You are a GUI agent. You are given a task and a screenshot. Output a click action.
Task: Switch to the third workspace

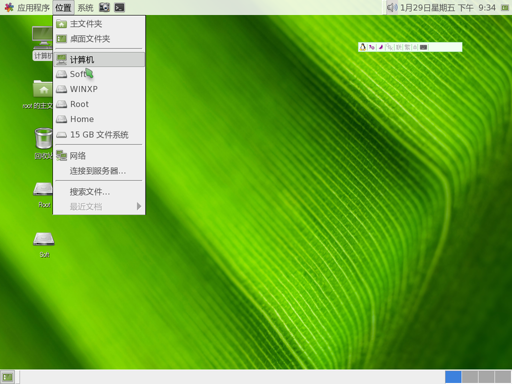click(486, 377)
